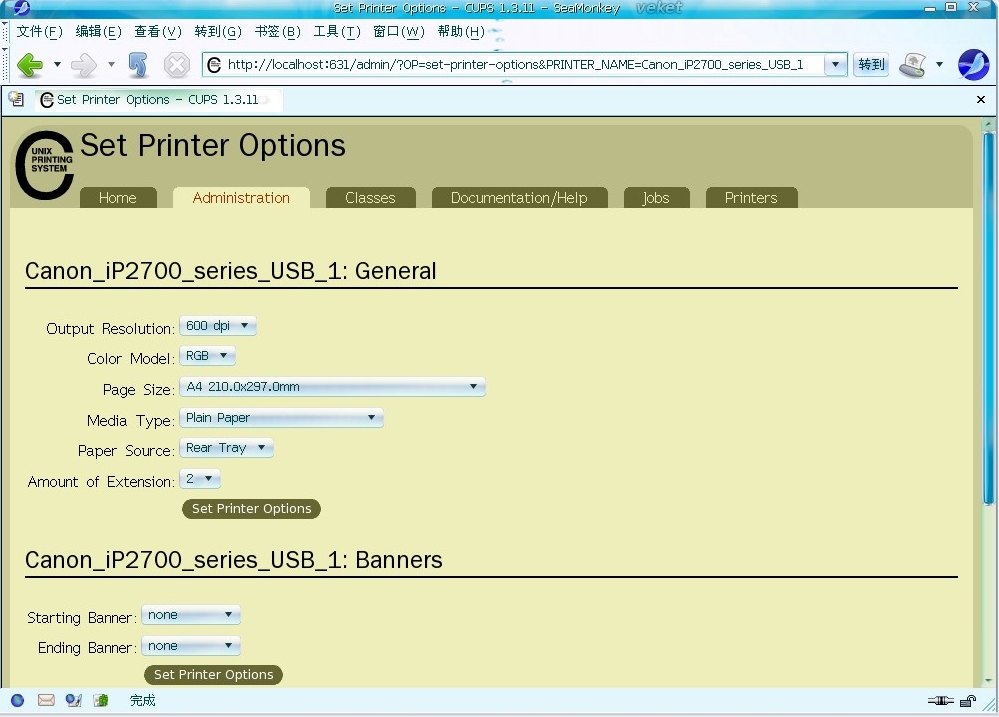This screenshot has height=717, width=999.
Task: Open the Printers tab
Action: [x=751, y=198]
